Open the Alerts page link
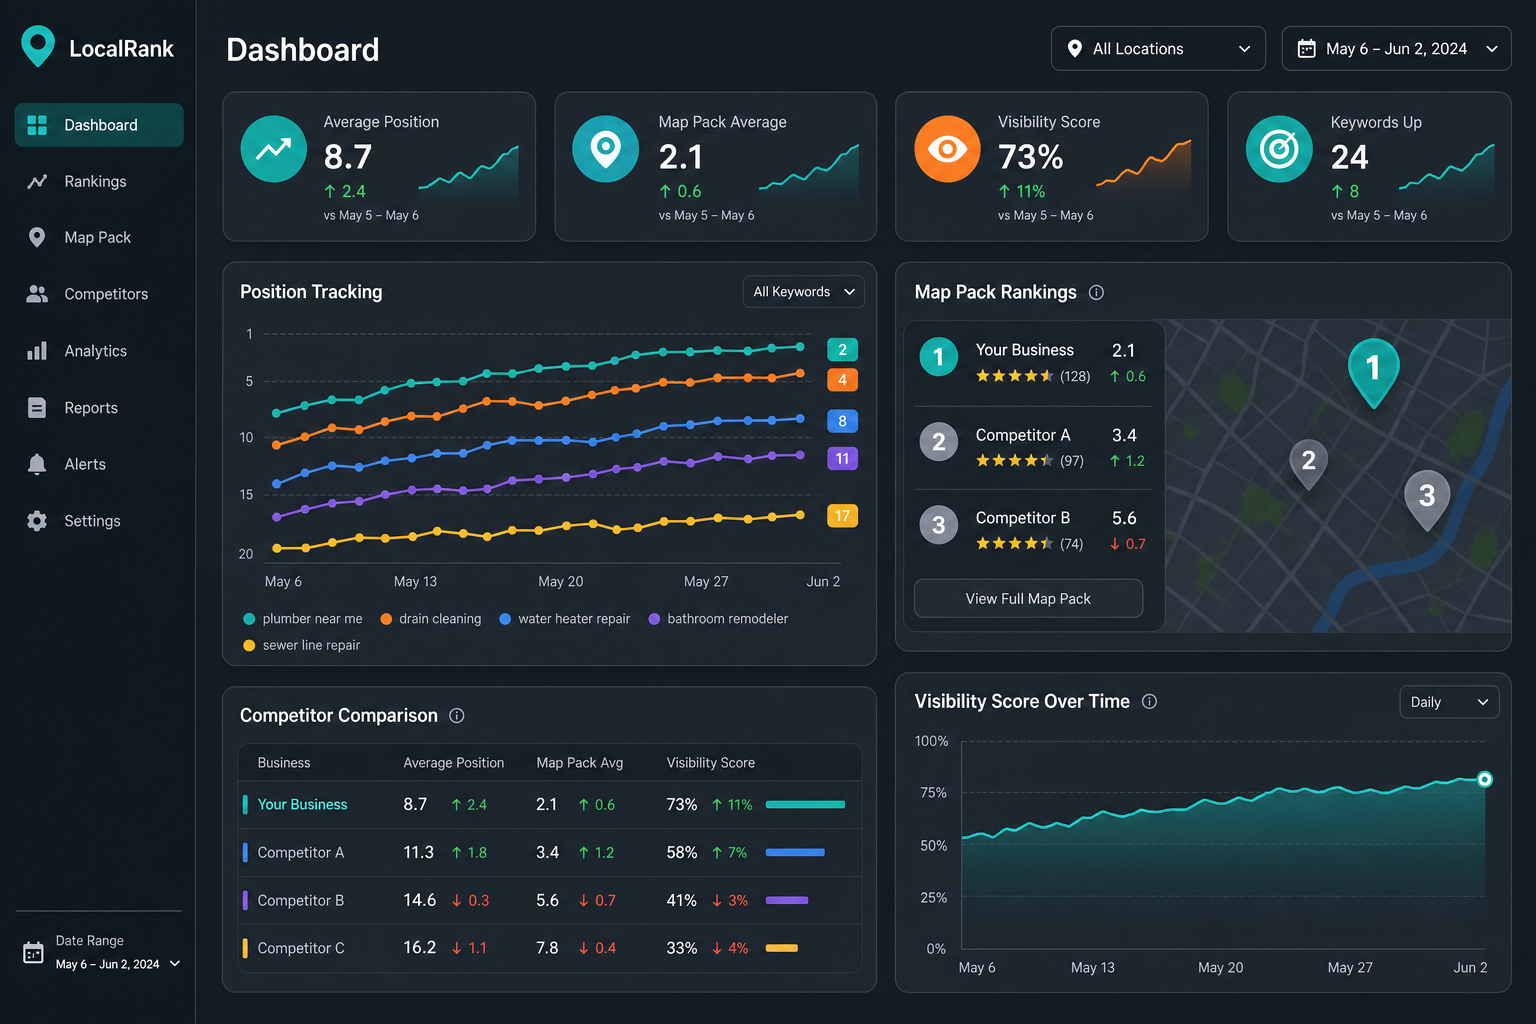 pyautogui.click(x=99, y=464)
